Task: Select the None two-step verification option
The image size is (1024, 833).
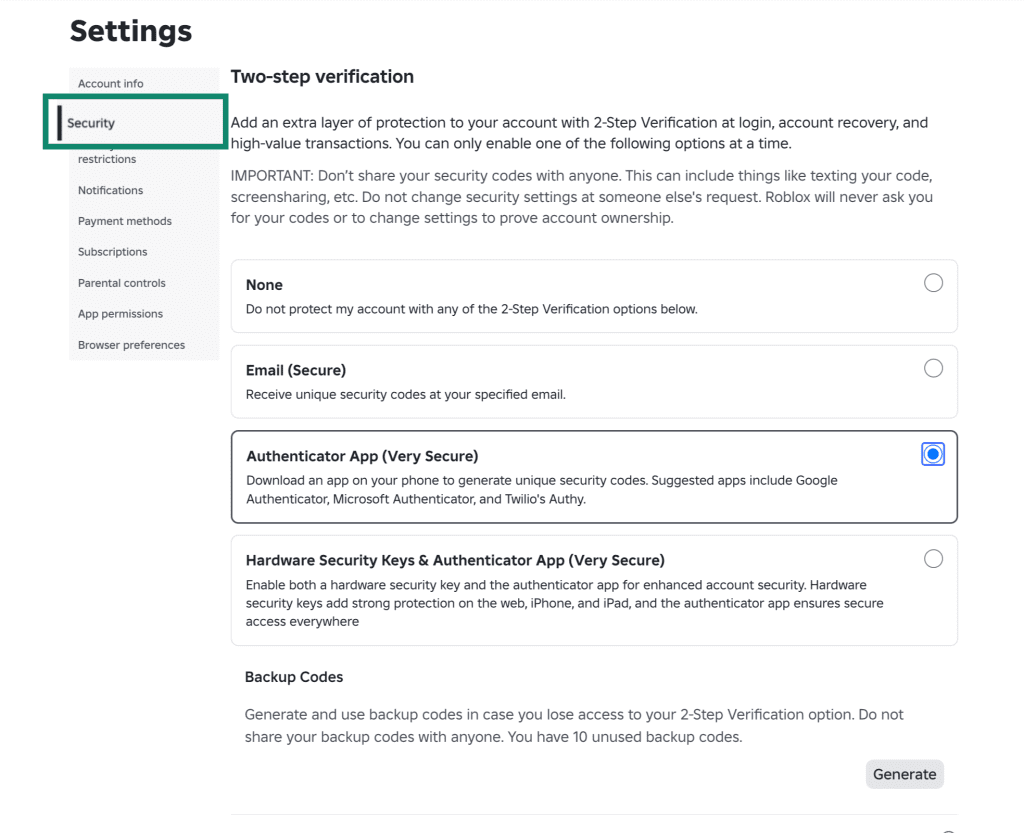Action: [933, 283]
